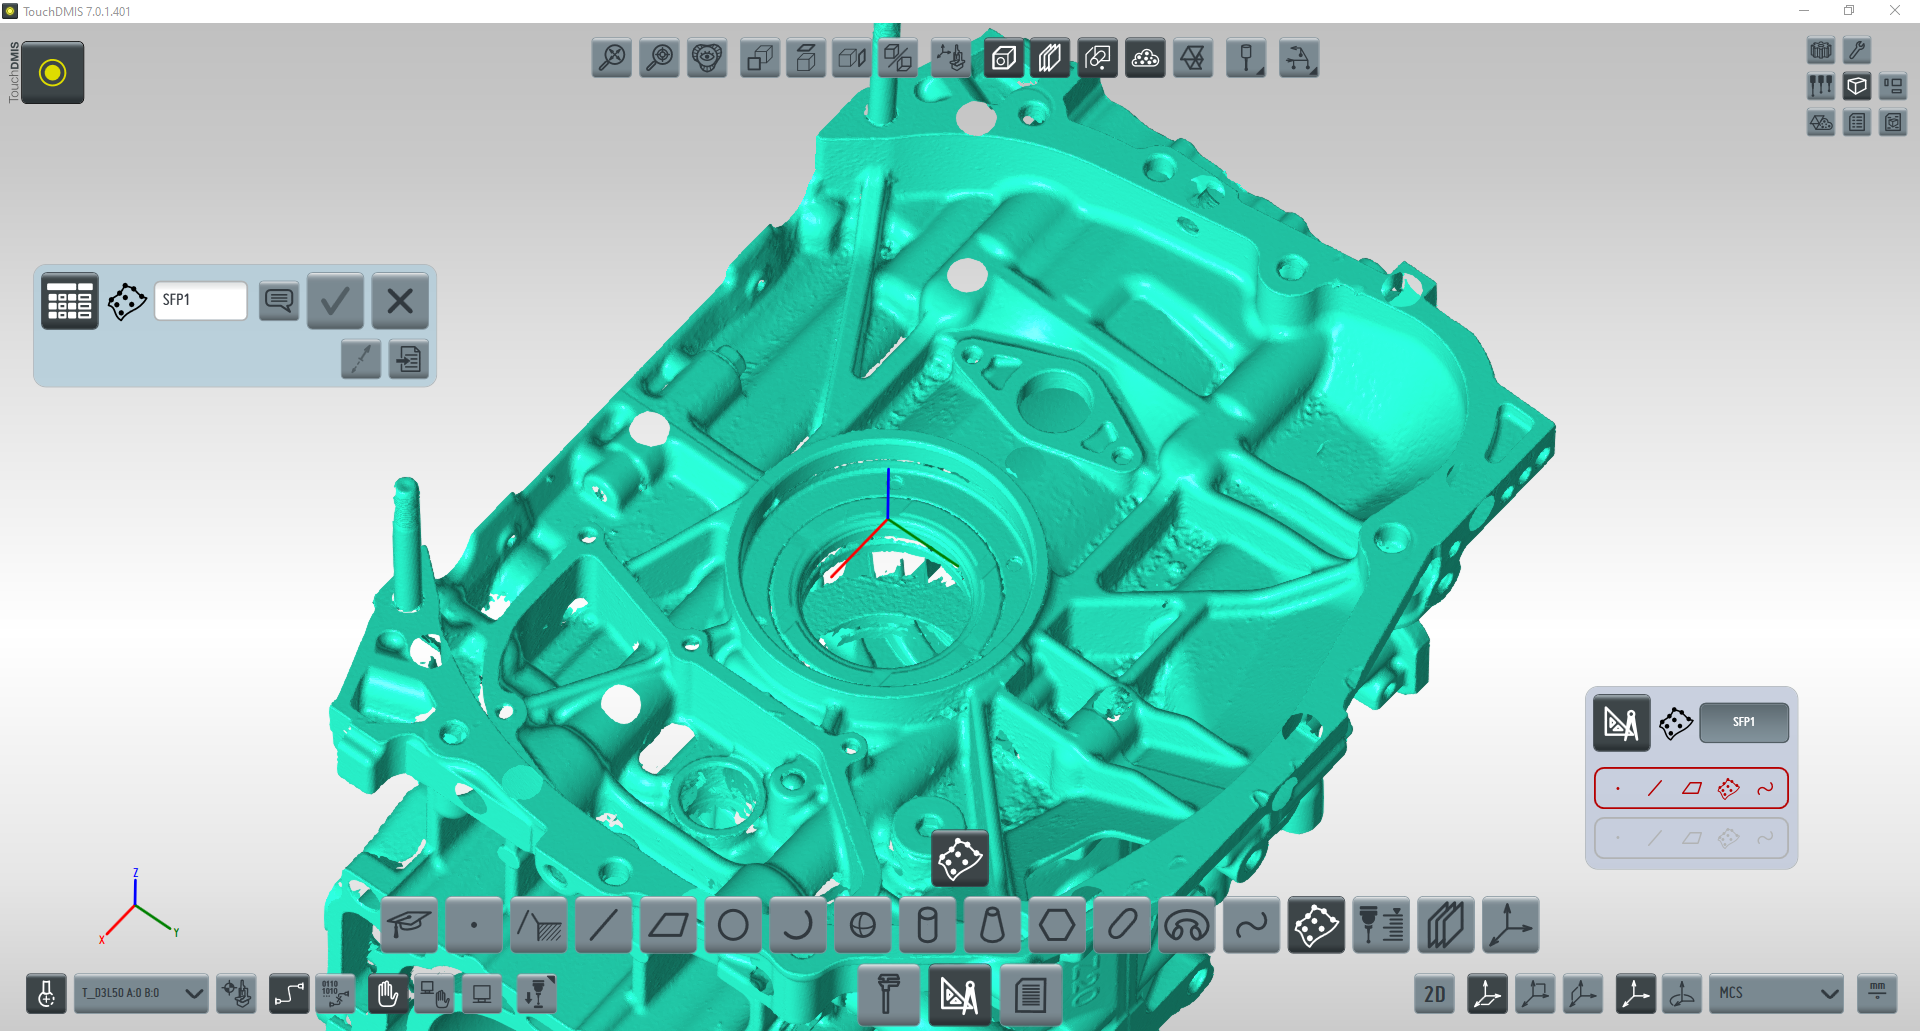This screenshot has width=1920, height=1031.
Task: Choose the Sphere feature tool
Action: tap(862, 925)
